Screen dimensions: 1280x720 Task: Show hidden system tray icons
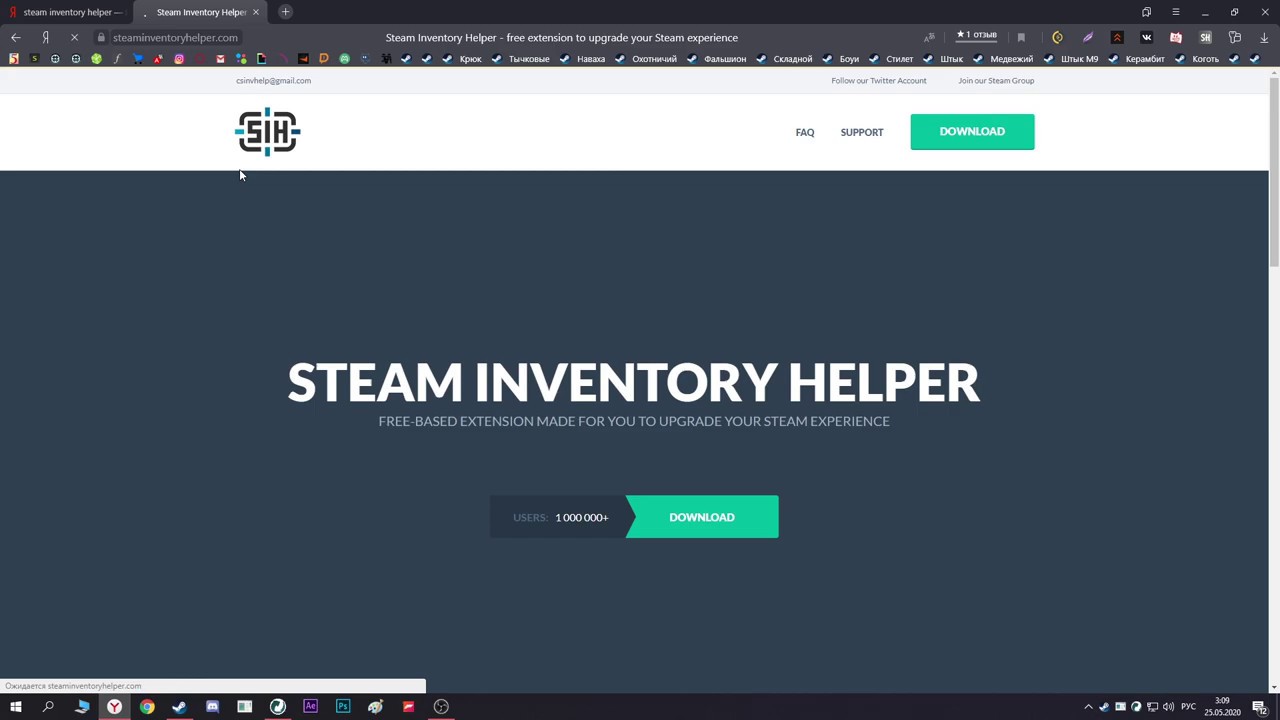[x=1088, y=707]
